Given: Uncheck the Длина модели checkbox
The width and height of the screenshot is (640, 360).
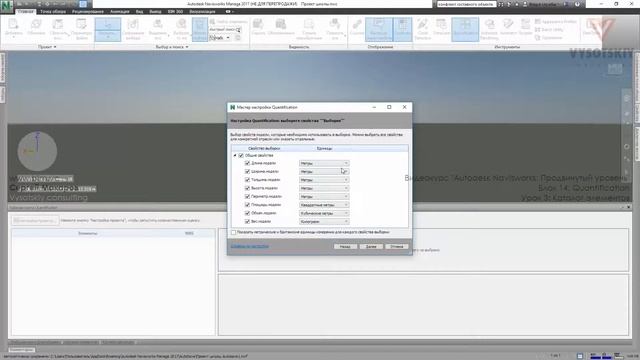Looking at the screenshot, I should [x=247, y=163].
